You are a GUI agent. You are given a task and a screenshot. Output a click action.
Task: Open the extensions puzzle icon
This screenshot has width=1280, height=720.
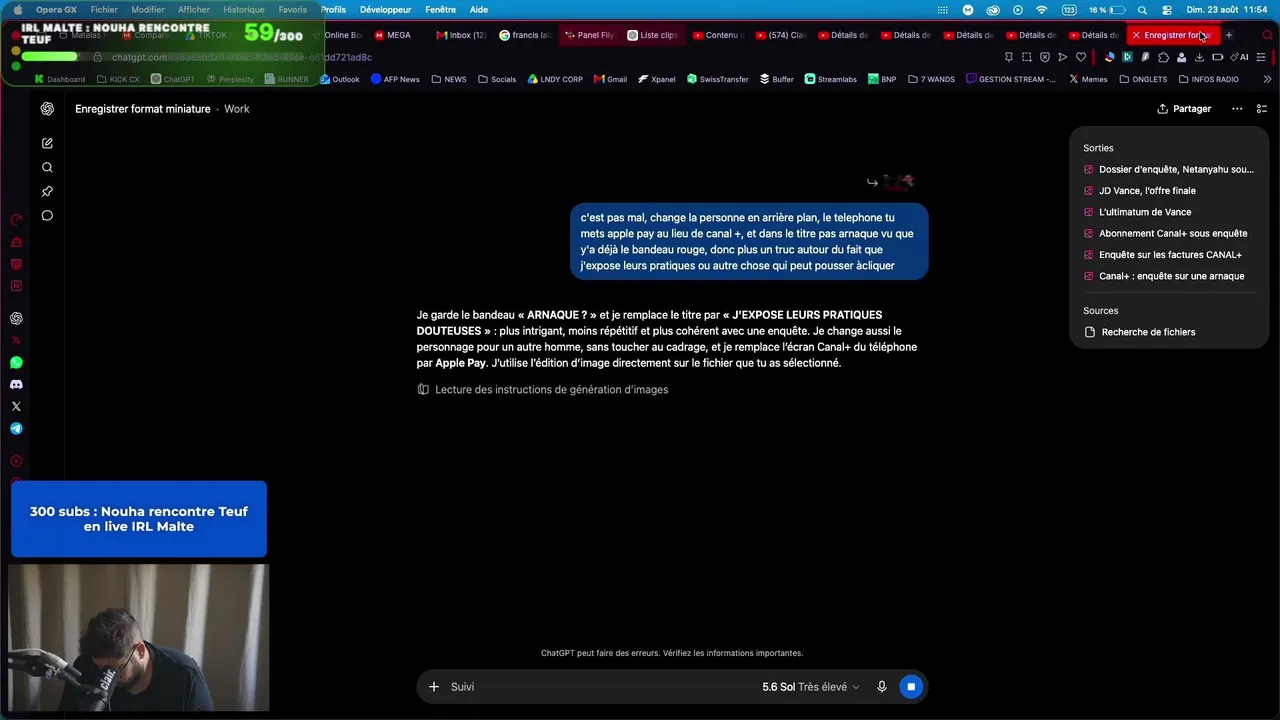click(1163, 58)
